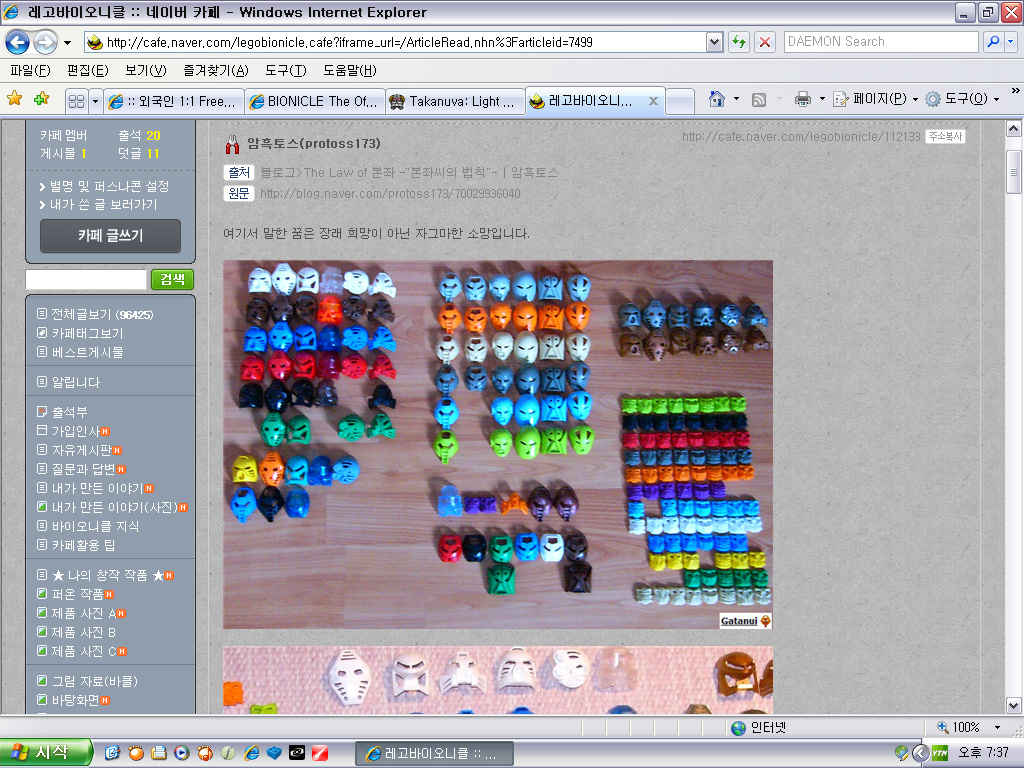Open recent pages dropdown next to Forward
The height and width of the screenshot is (768, 1024).
click(67, 43)
